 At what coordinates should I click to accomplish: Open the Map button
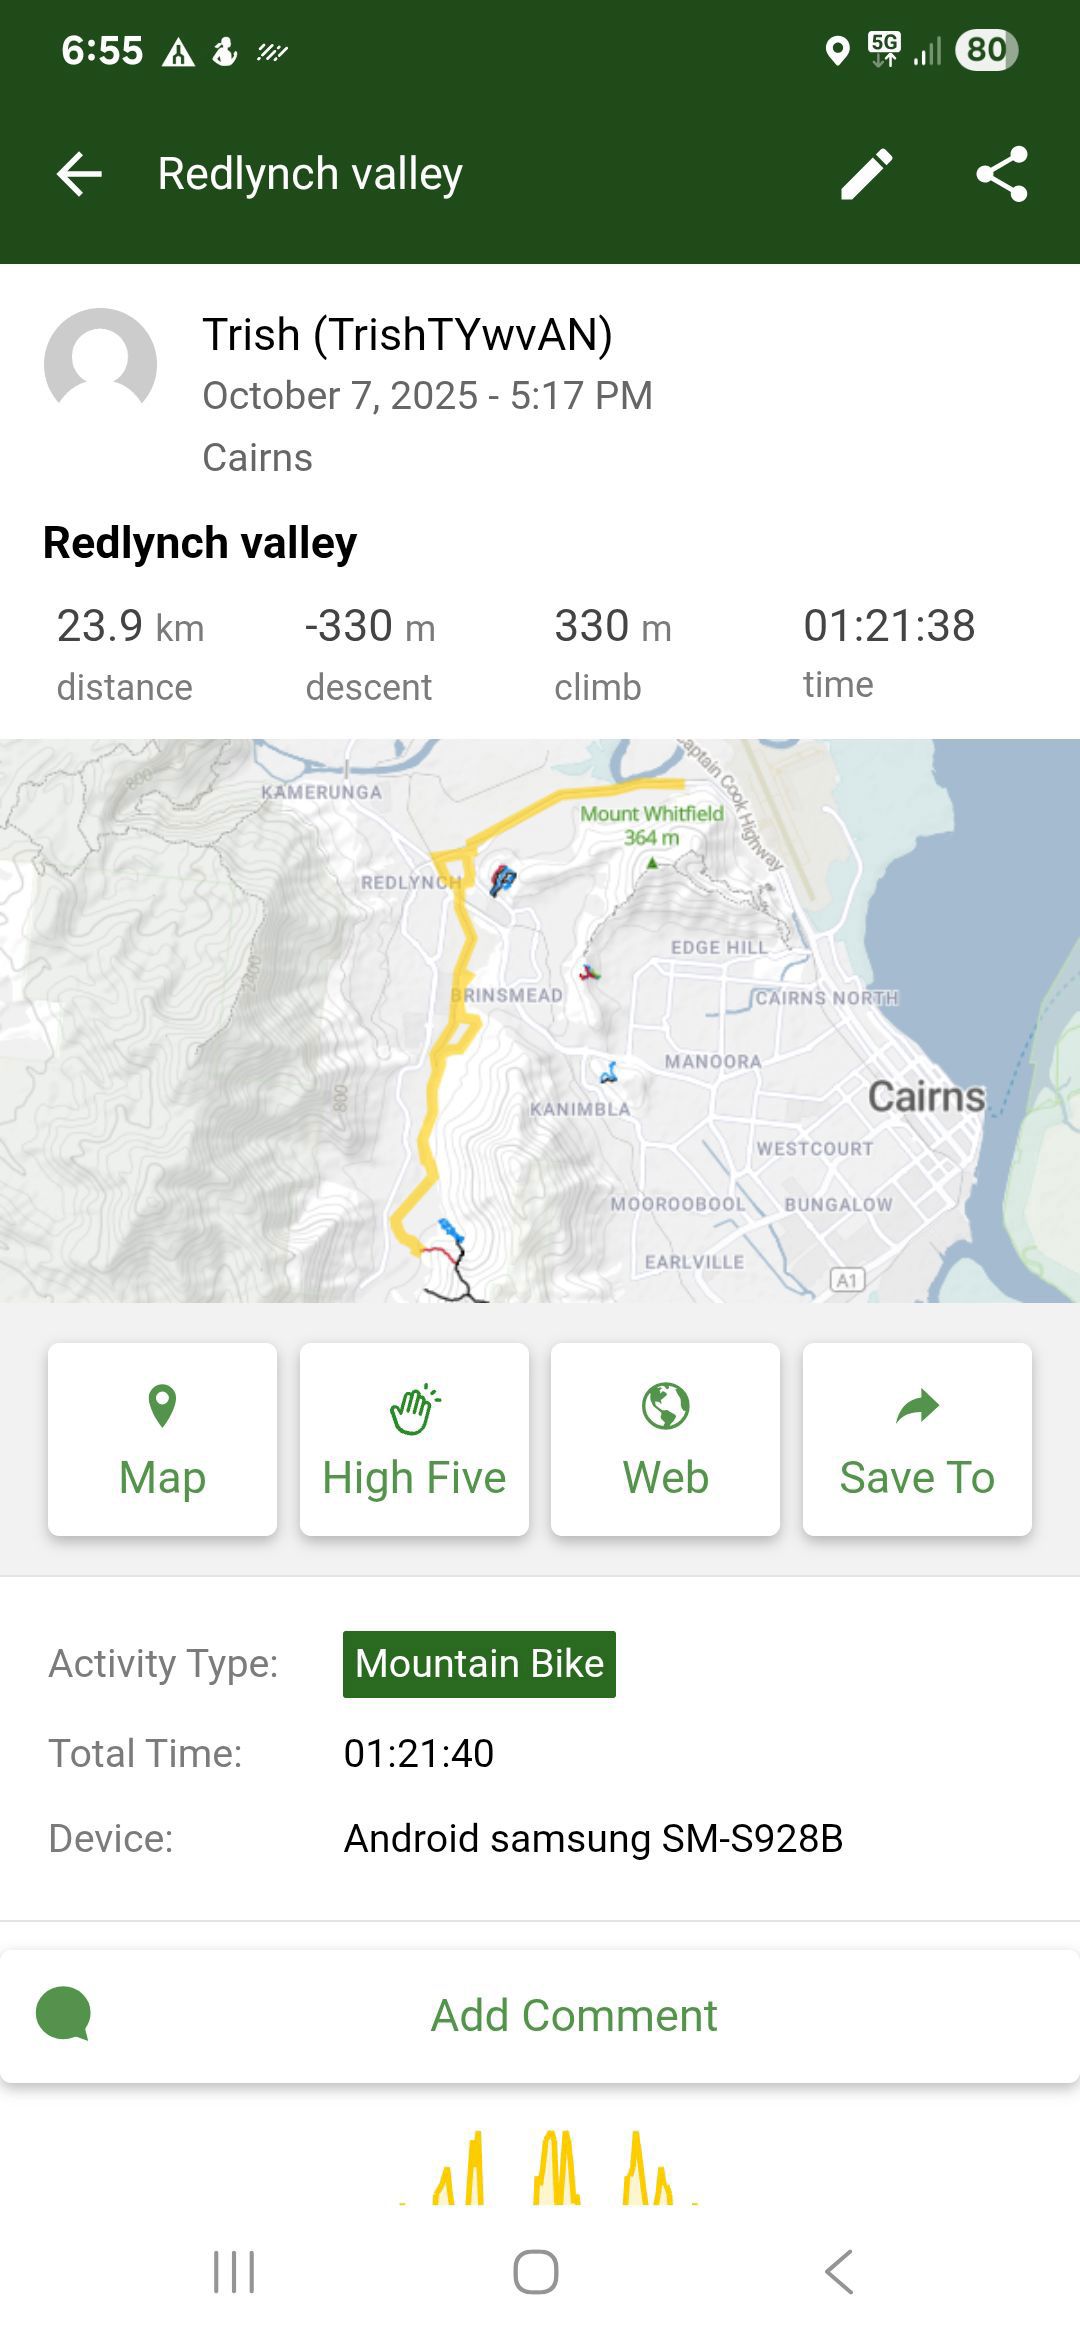[x=162, y=1438]
